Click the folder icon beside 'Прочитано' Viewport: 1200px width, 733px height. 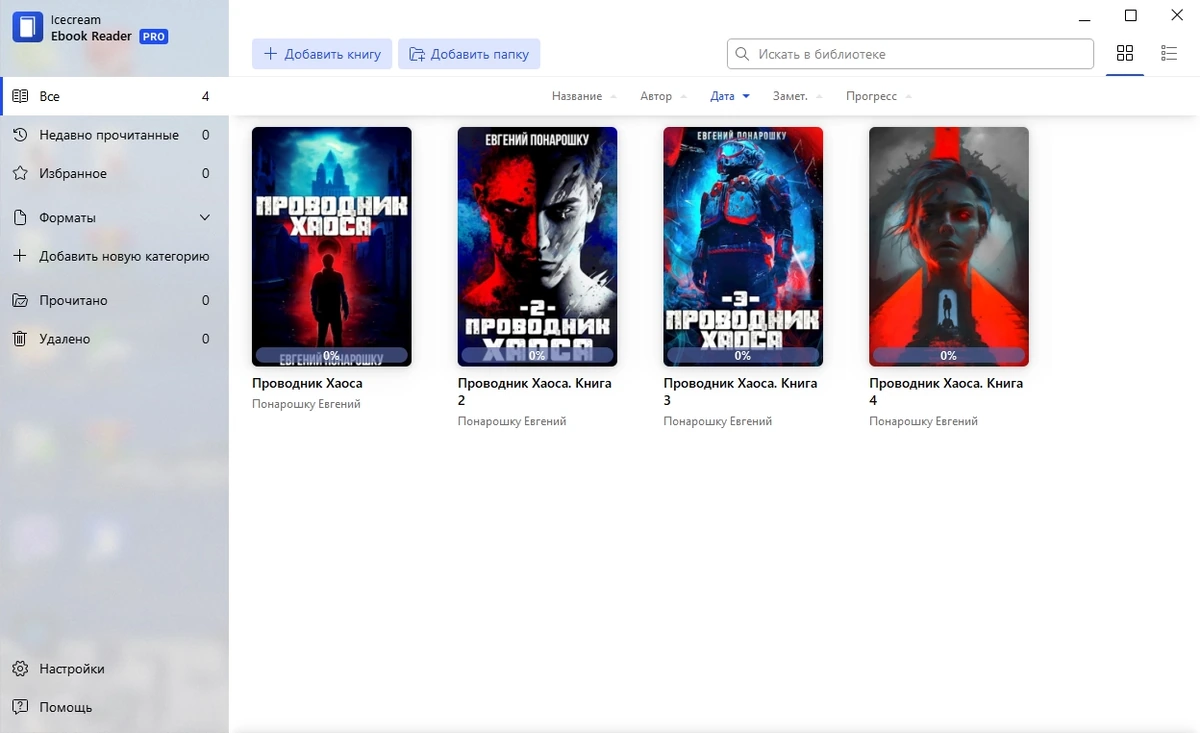click(20, 301)
